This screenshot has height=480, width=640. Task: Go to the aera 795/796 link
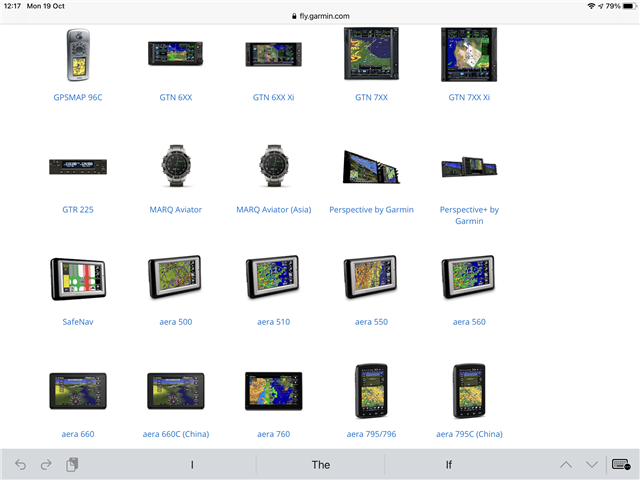[371, 434]
